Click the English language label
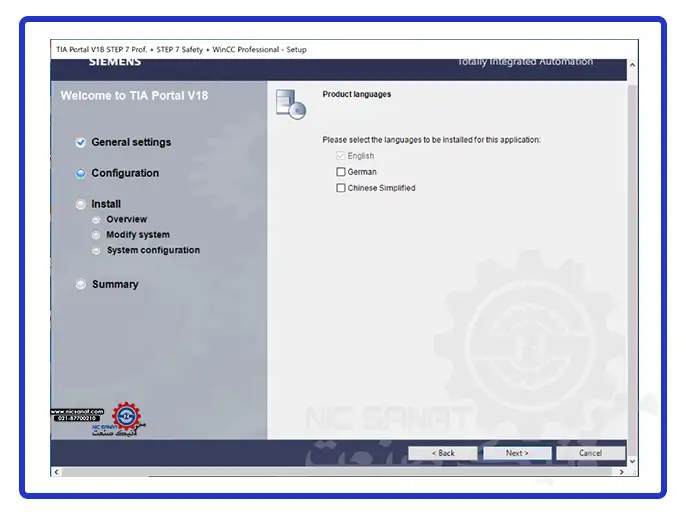This screenshot has height=516, width=686. [360, 155]
